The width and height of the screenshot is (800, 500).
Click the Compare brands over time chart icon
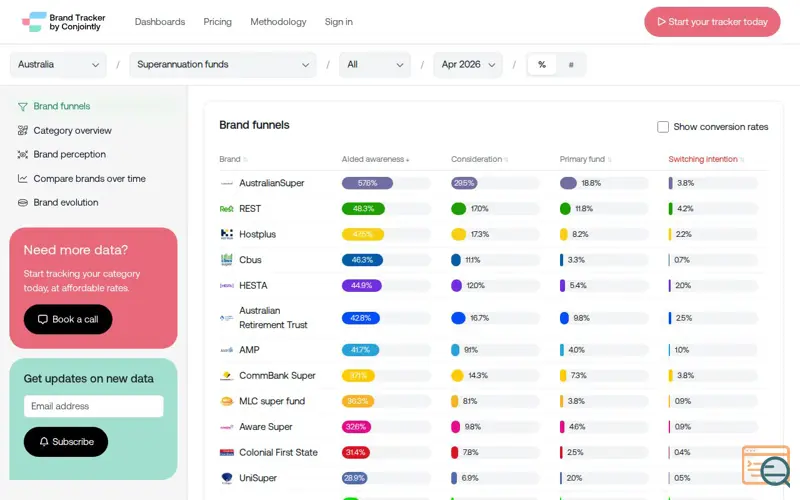click(22, 179)
